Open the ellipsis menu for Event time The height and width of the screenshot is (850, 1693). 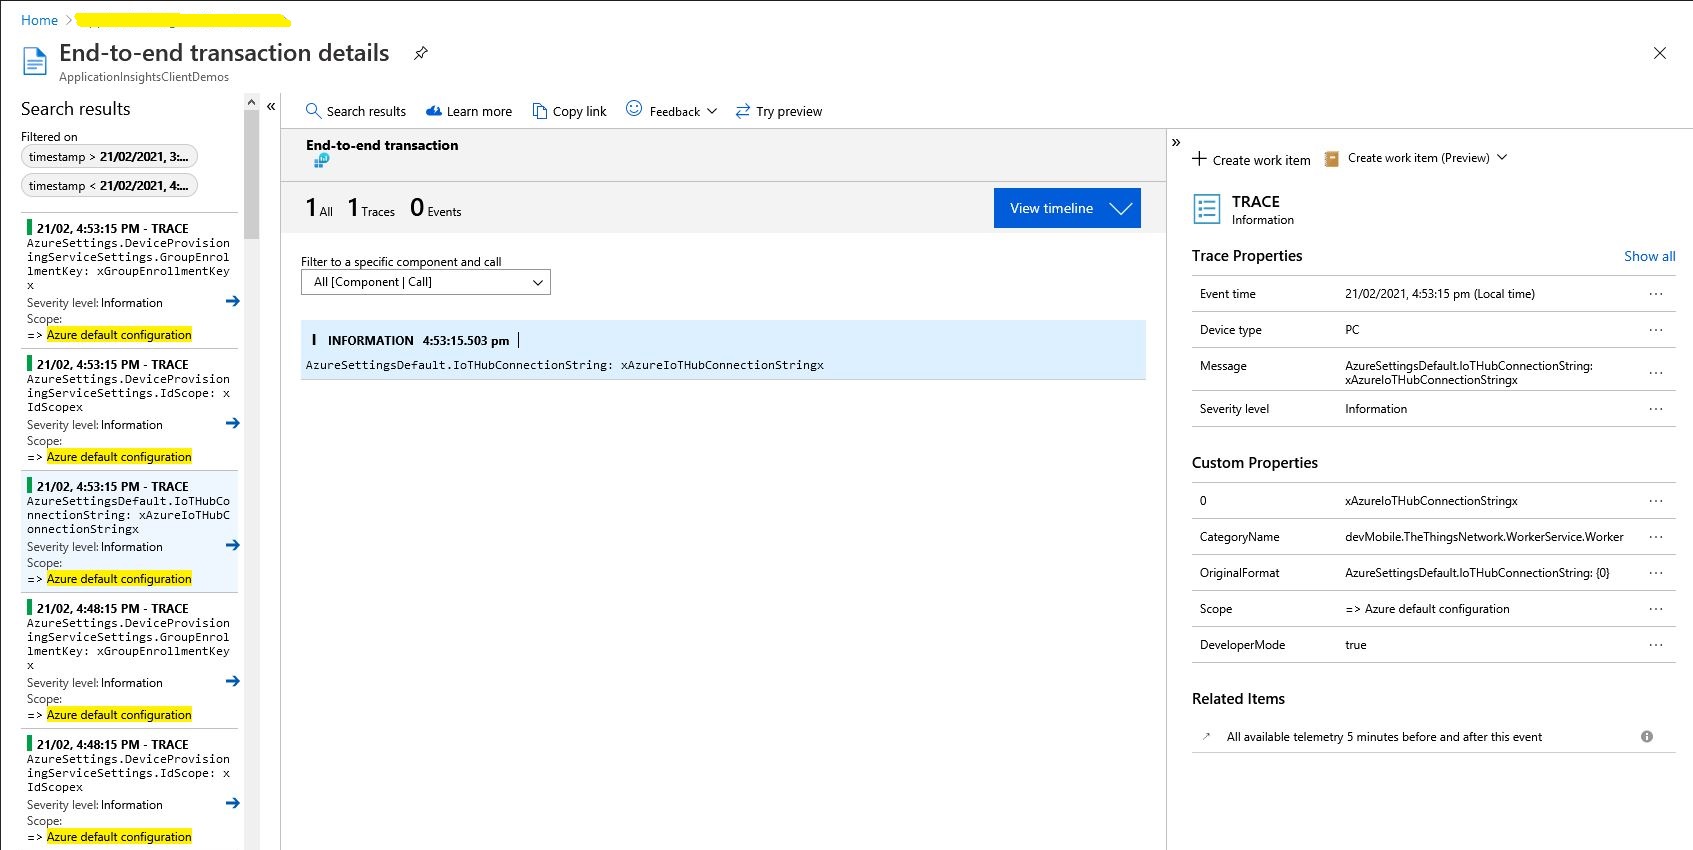(1655, 294)
